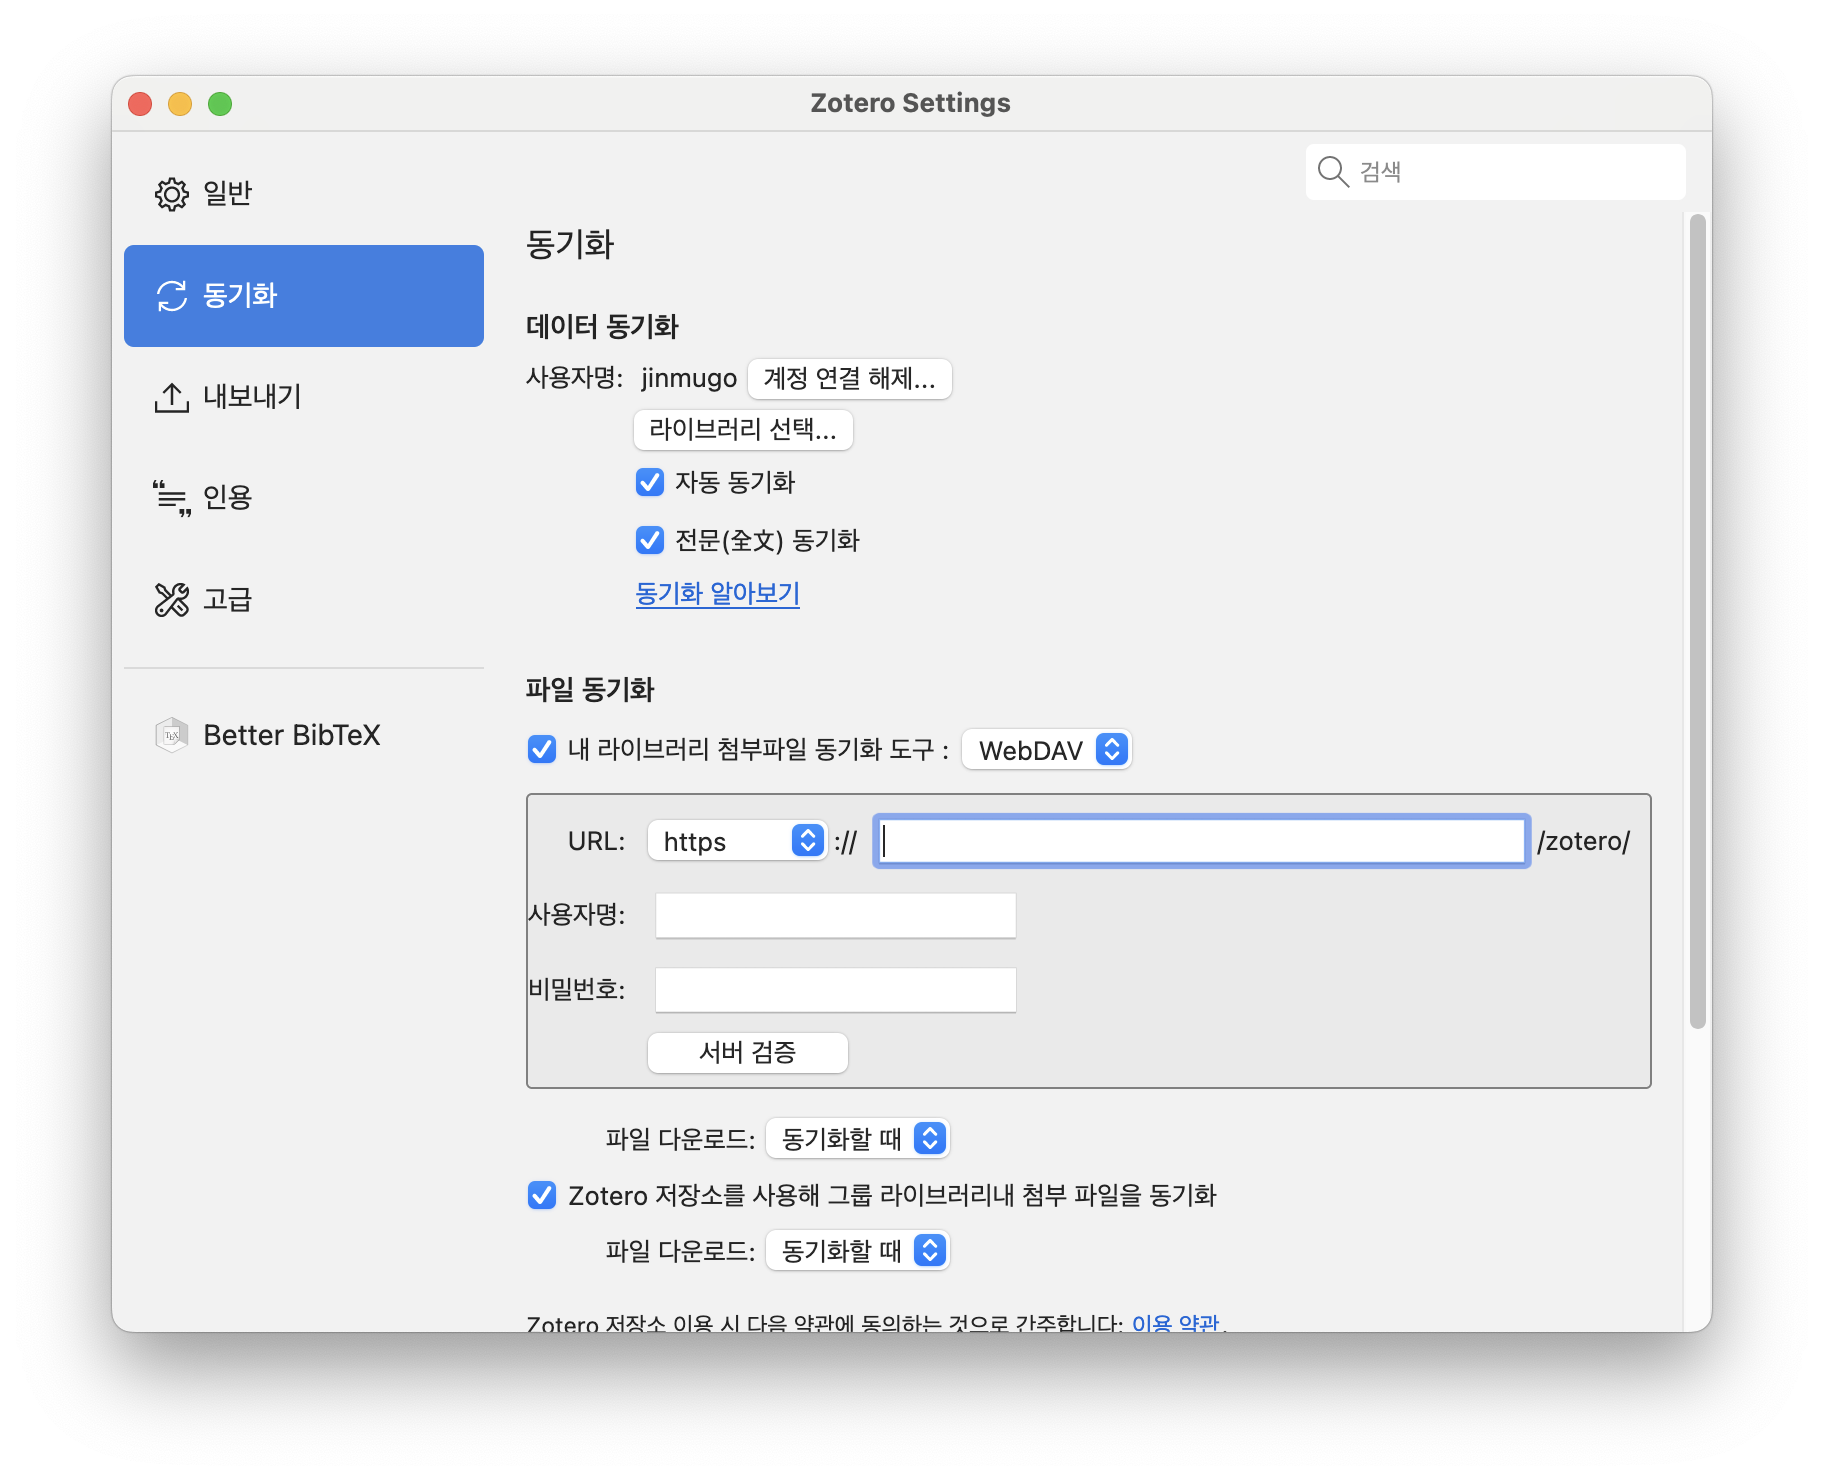Open the https protocol dropdown
The image size is (1824, 1480).
(737, 841)
